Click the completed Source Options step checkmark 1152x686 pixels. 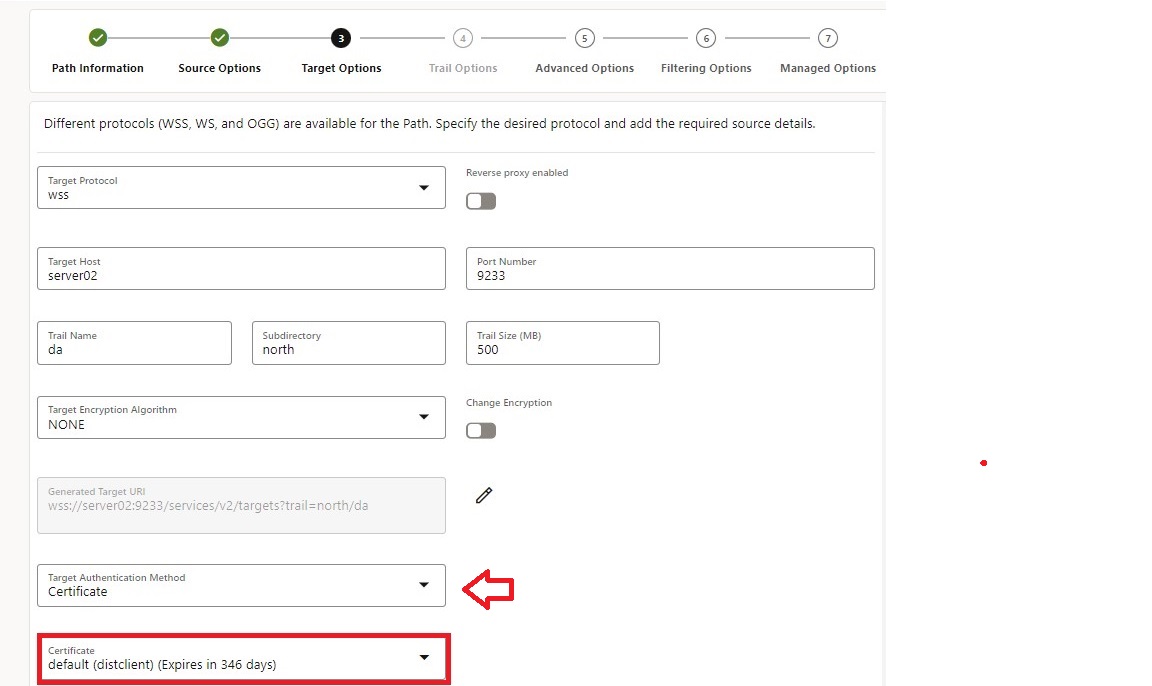(220, 38)
